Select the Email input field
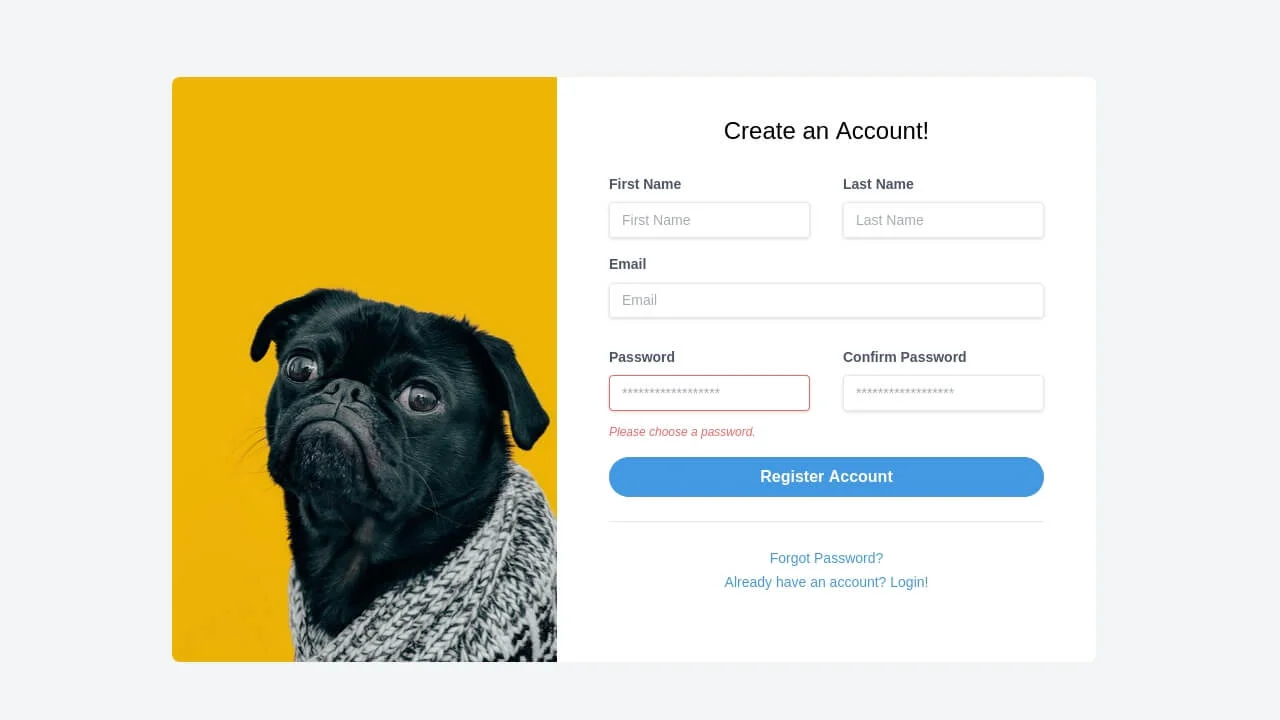The height and width of the screenshot is (720, 1280). [x=826, y=300]
